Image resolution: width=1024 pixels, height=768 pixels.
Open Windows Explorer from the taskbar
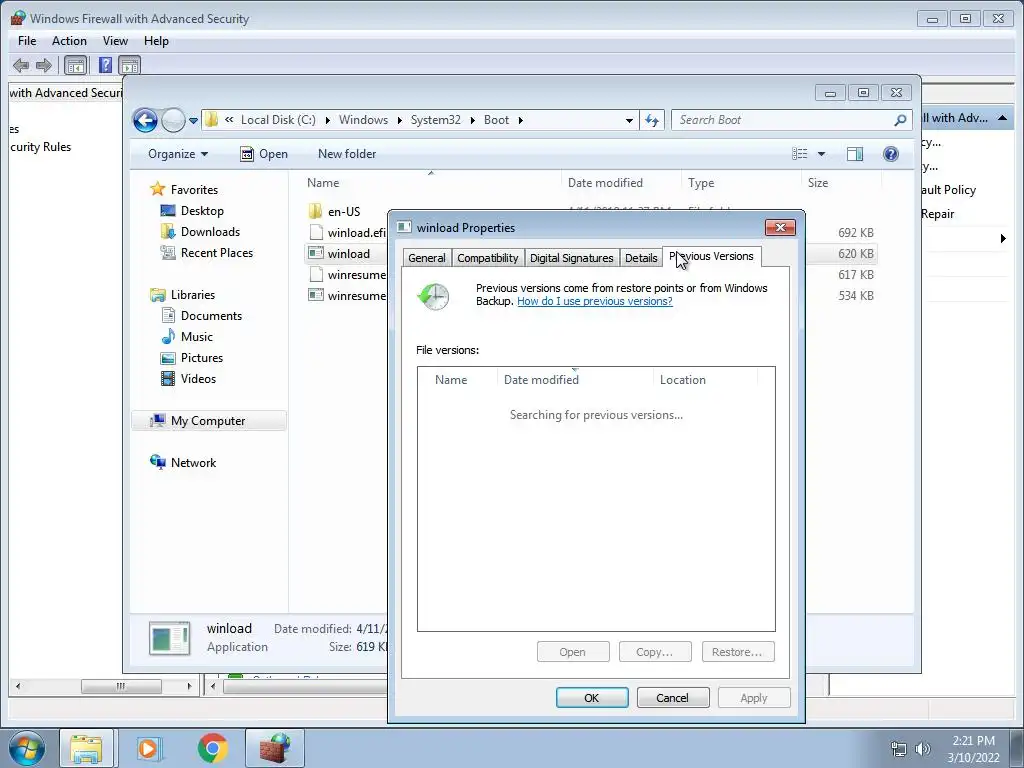click(86, 748)
